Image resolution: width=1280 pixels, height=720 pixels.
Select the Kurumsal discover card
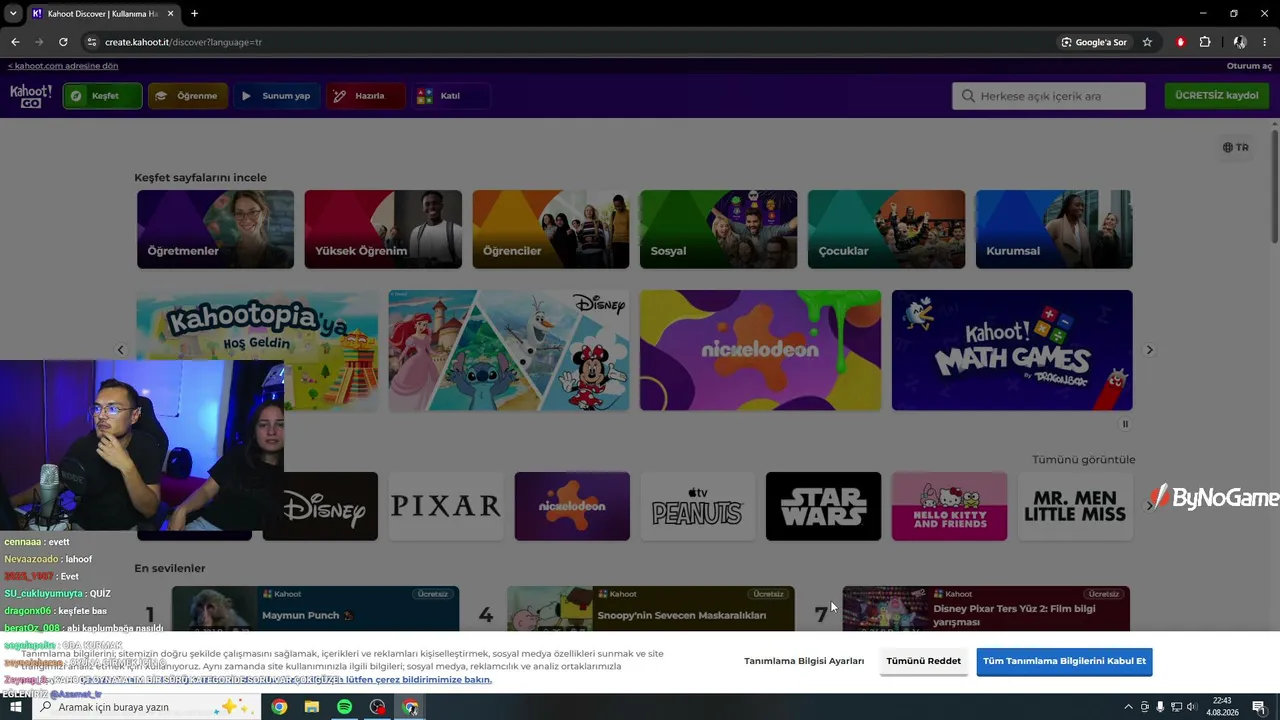(x=1054, y=229)
